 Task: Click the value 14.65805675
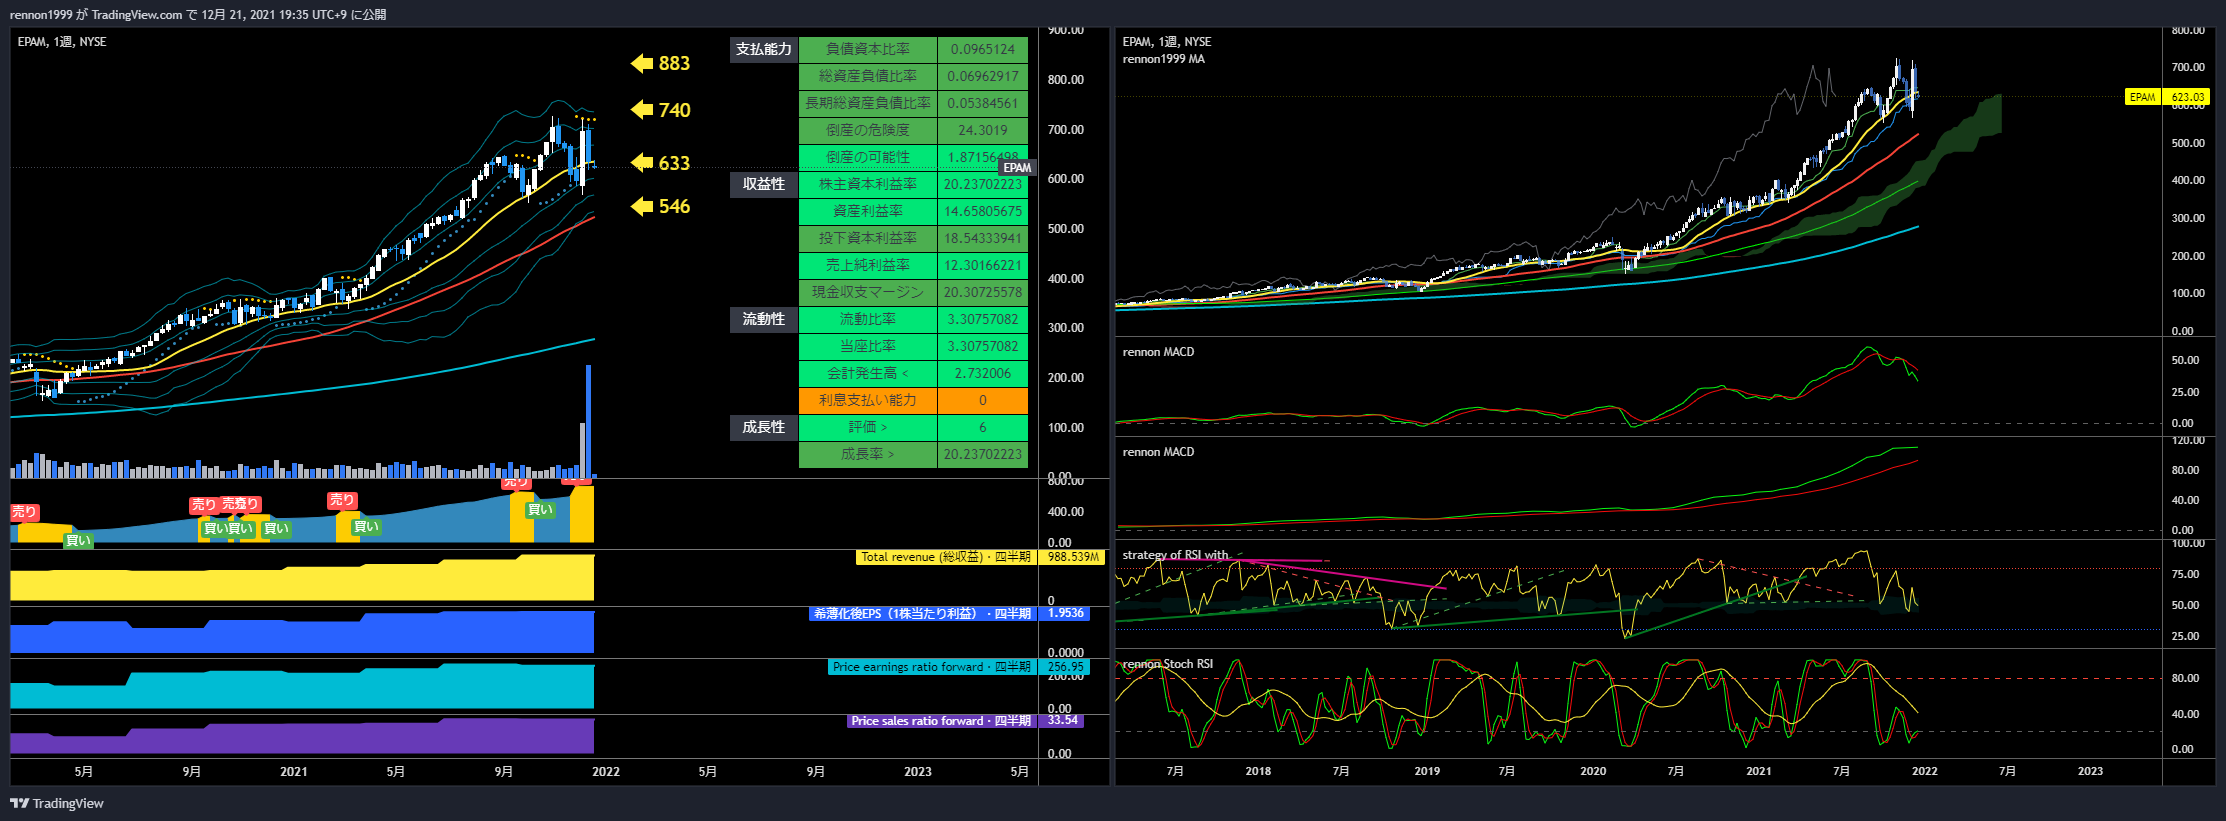[x=983, y=211]
